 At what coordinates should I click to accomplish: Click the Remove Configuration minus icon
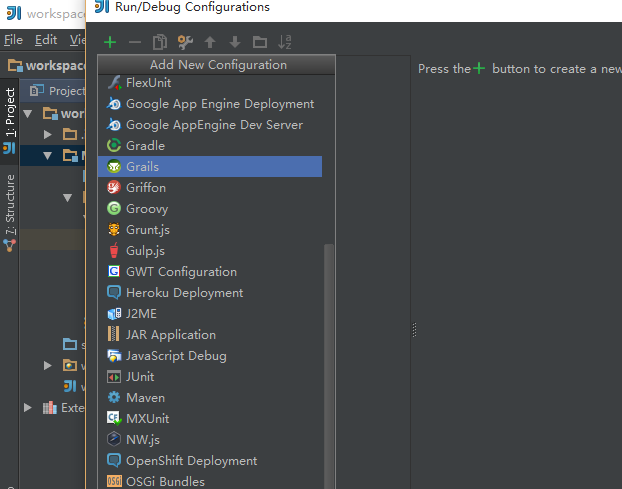(x=135, y=42)
